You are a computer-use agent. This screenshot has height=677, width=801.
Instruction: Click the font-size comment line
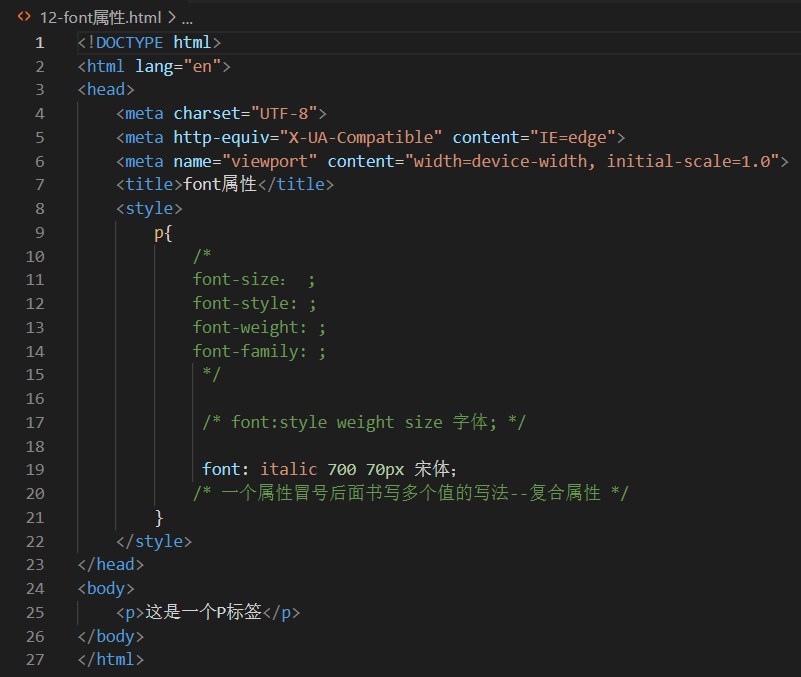tap(254, 280)
